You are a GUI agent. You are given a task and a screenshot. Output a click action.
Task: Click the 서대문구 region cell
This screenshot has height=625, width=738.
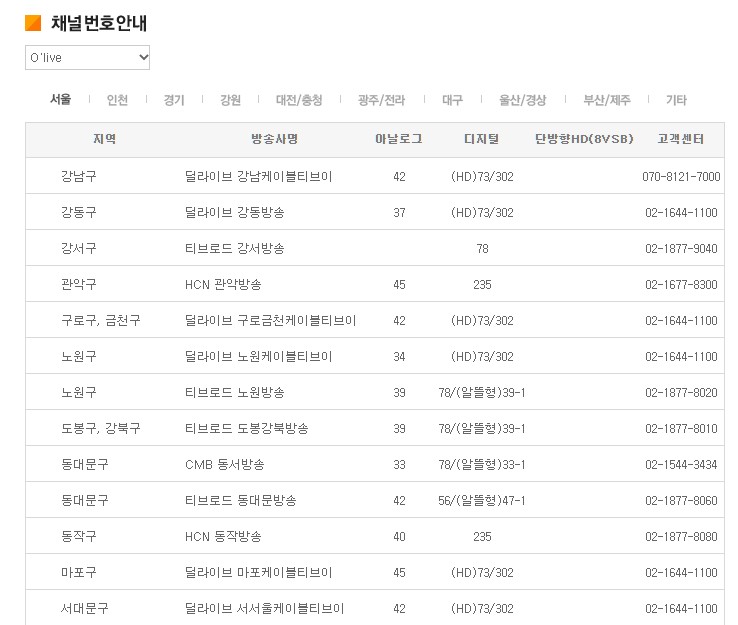[x=85, y=608]
